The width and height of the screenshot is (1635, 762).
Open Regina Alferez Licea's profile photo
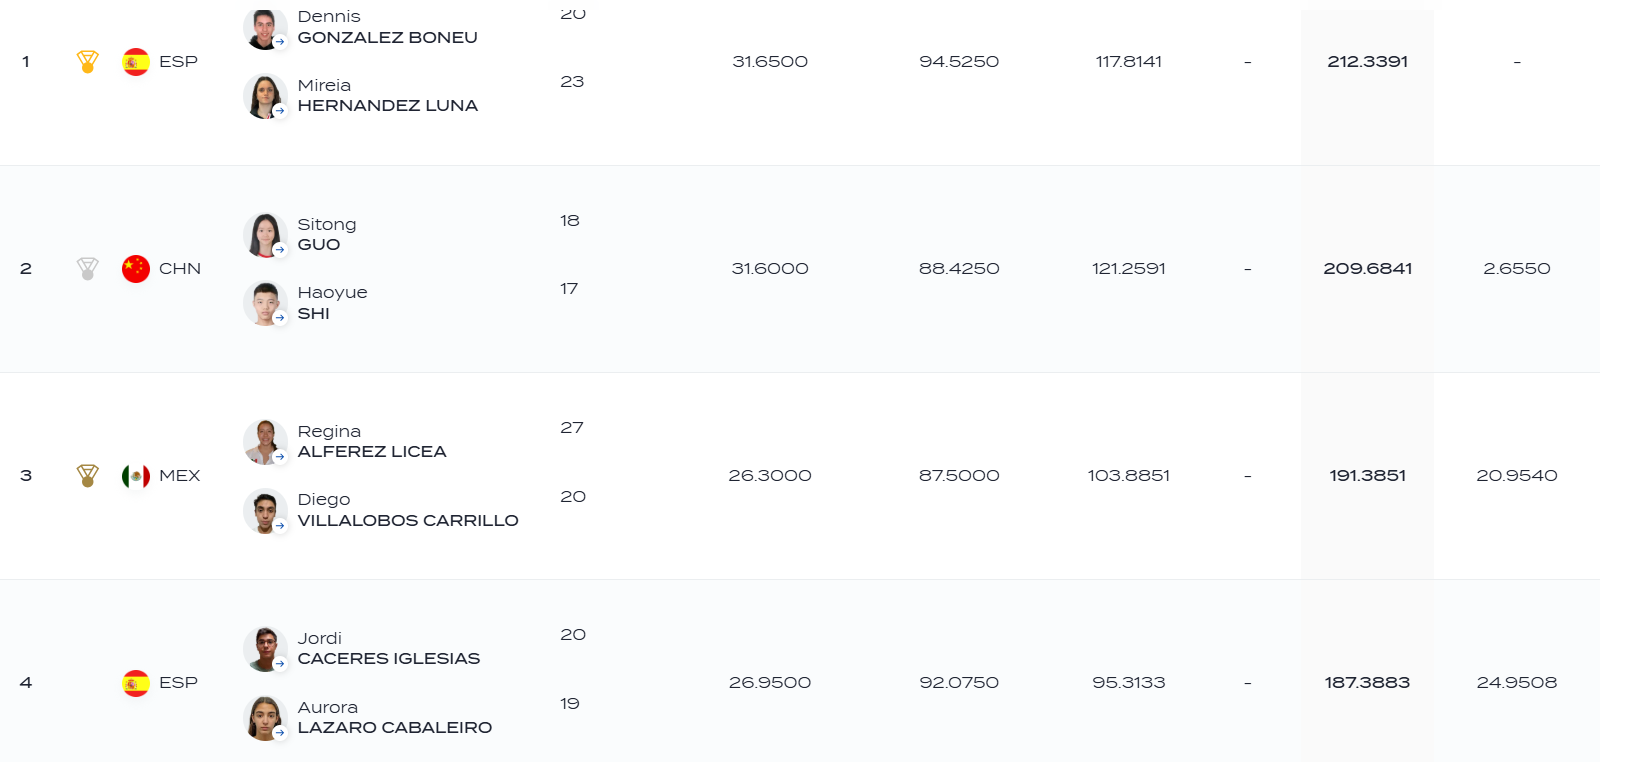[265, 442]
